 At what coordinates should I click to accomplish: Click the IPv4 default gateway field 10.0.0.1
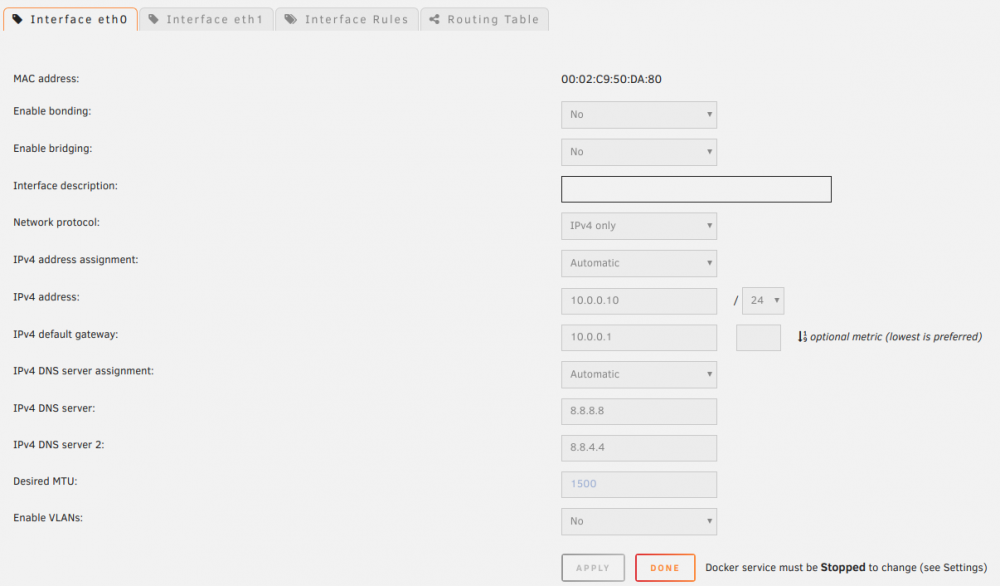point(638,337)
